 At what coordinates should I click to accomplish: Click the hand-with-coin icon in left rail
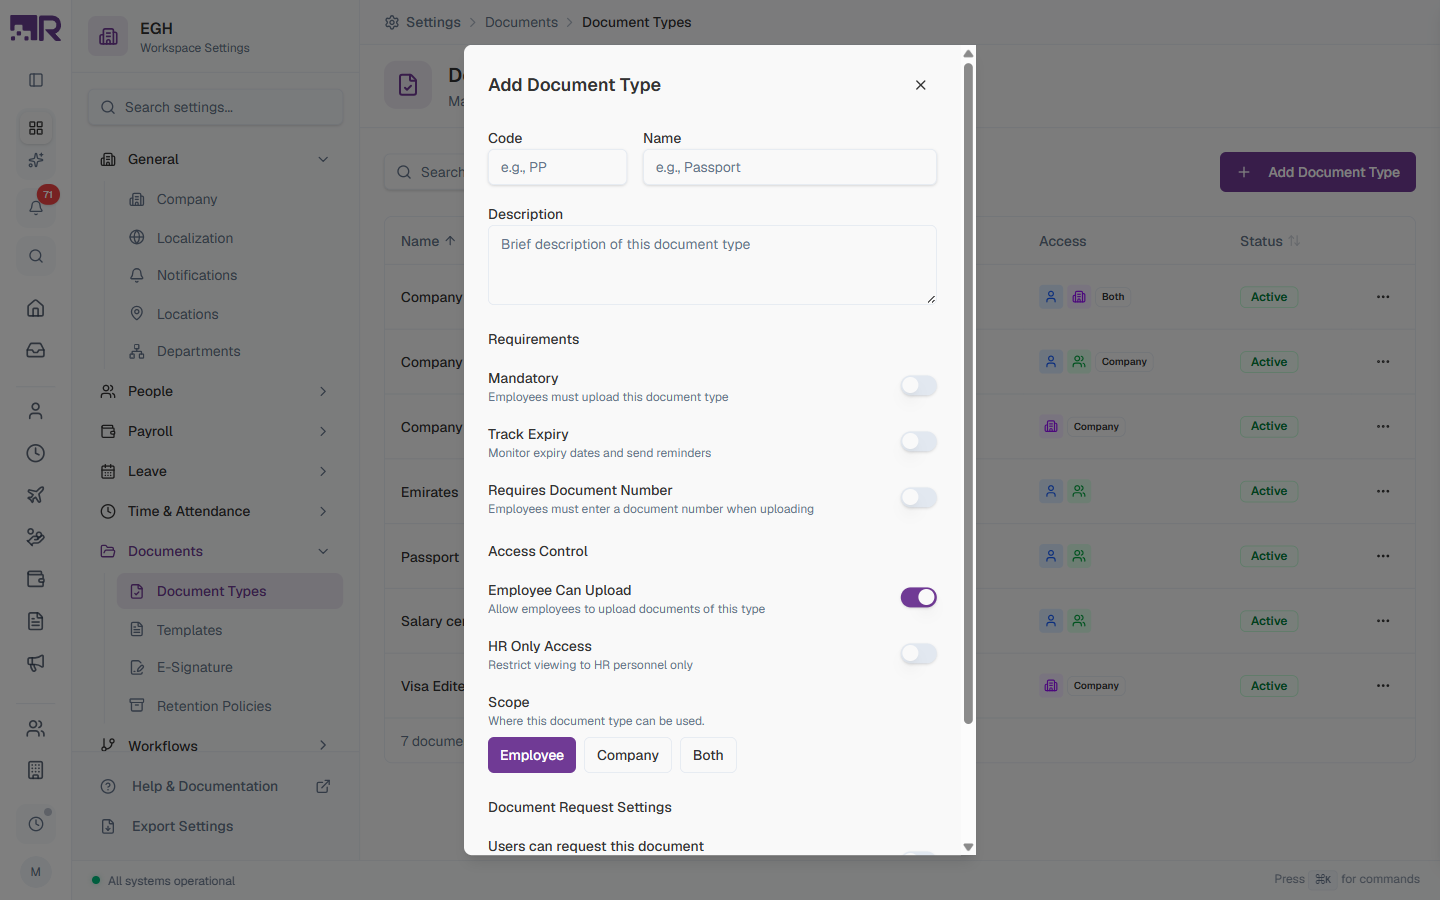point(36,537)
